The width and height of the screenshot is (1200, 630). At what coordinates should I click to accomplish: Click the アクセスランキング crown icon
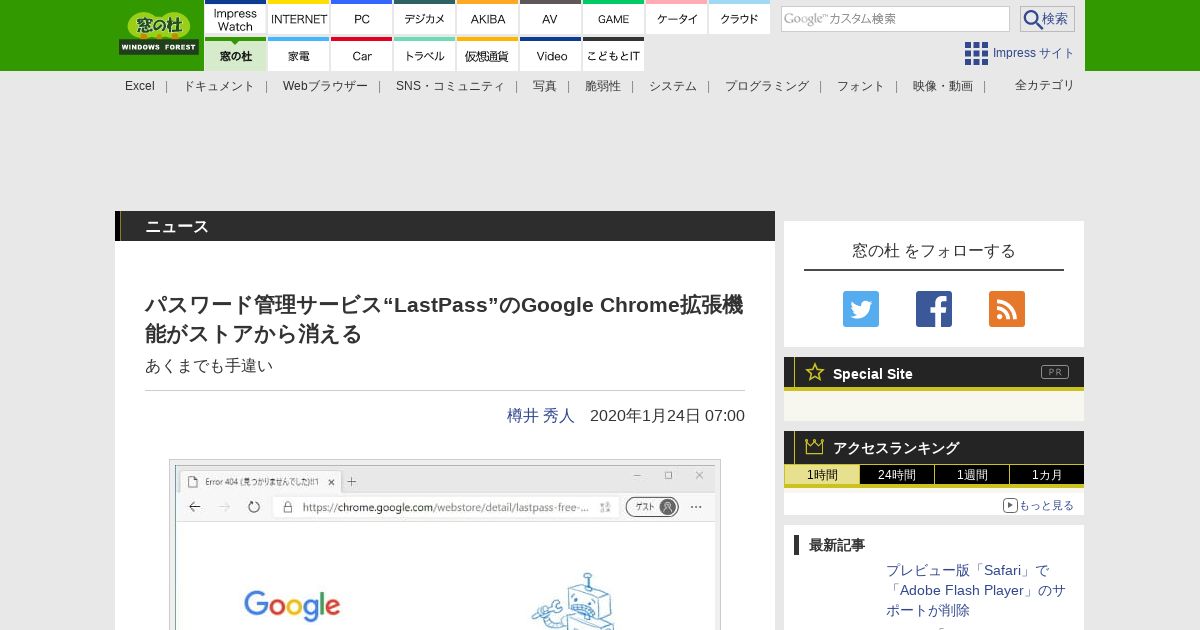pos(815,447)
